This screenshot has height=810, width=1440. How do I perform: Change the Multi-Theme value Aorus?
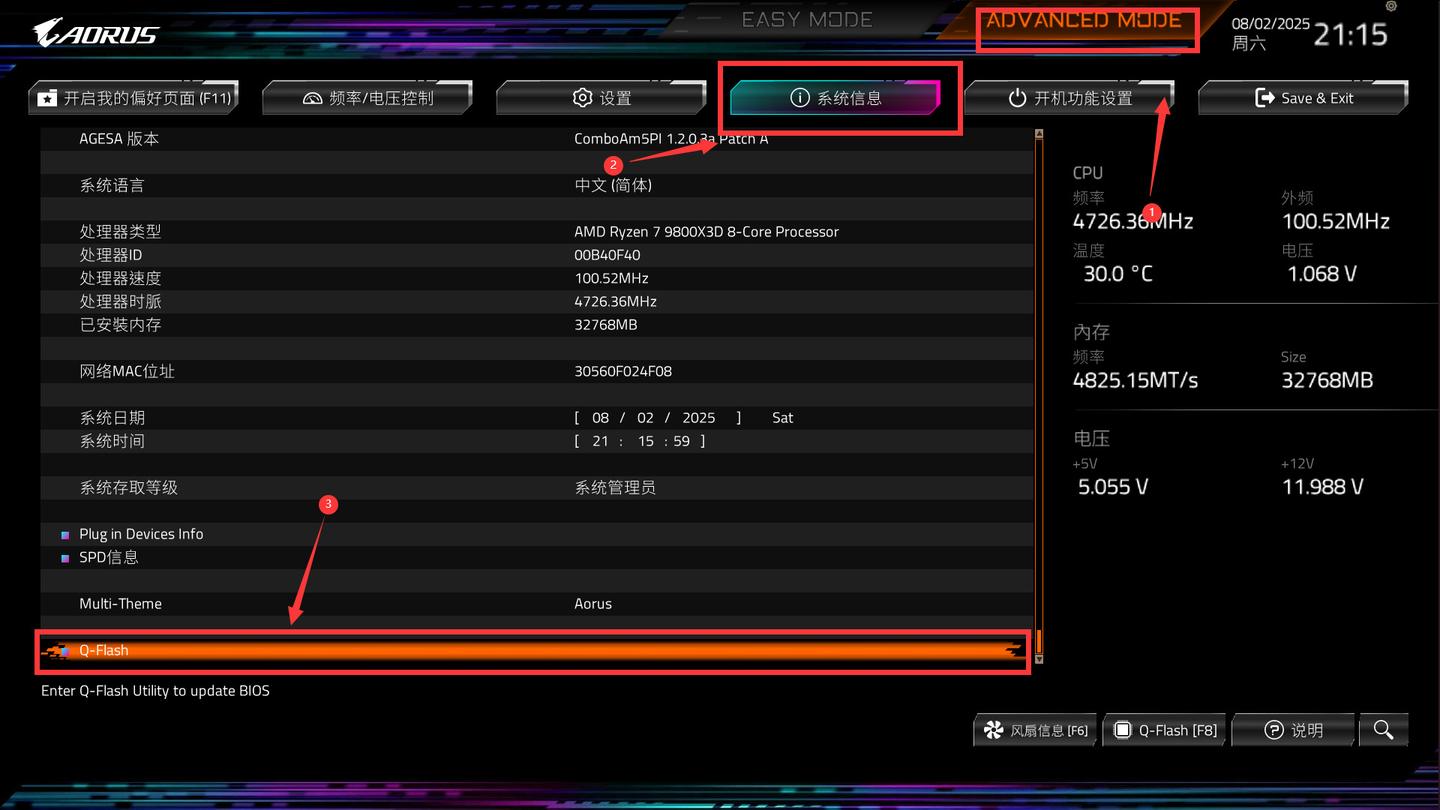[593, 604]
